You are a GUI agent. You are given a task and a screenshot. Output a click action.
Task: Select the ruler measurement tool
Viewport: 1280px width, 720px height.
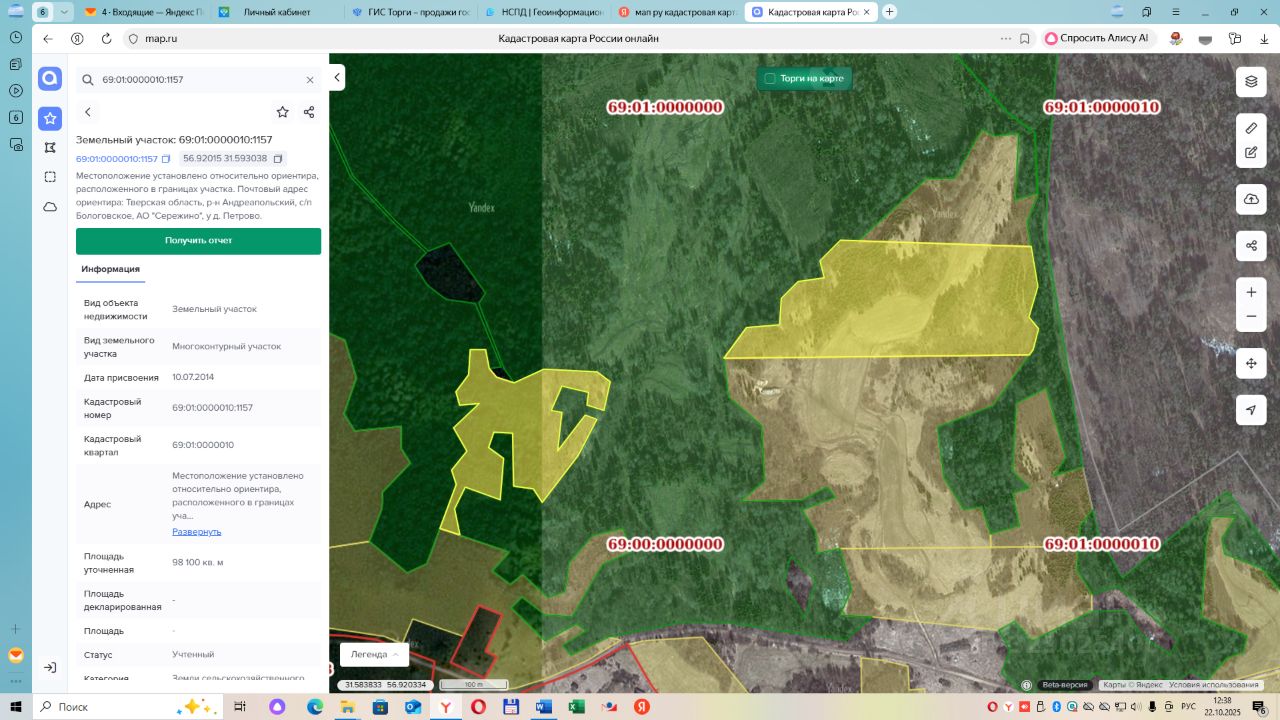coord(1251,128)
